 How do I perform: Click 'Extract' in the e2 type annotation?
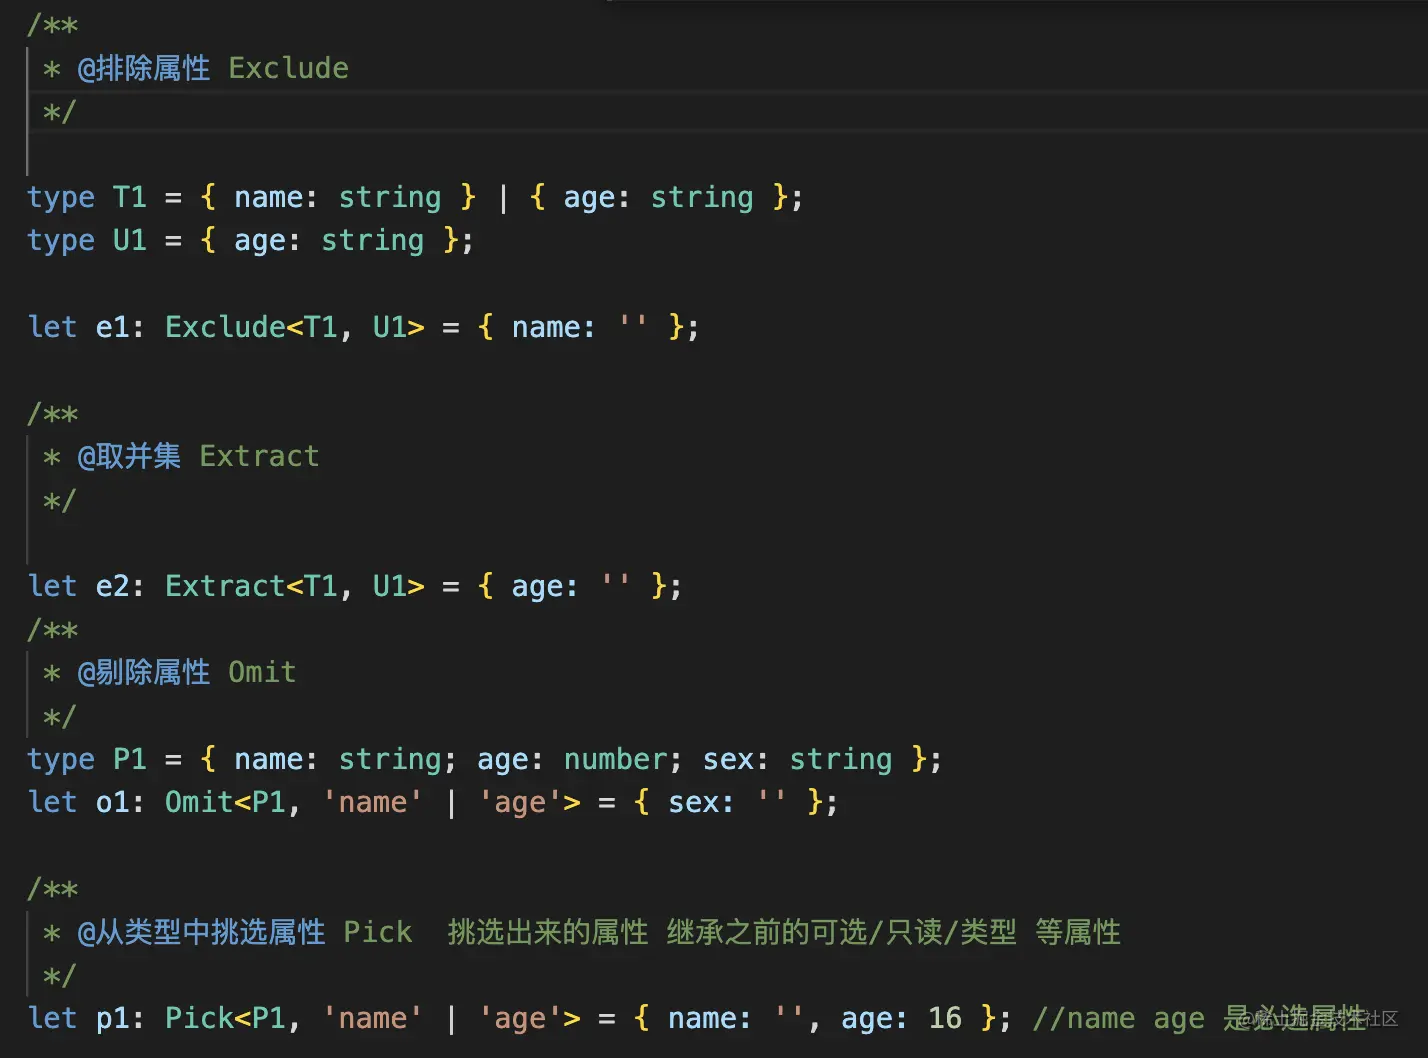[x=226, y=586]
